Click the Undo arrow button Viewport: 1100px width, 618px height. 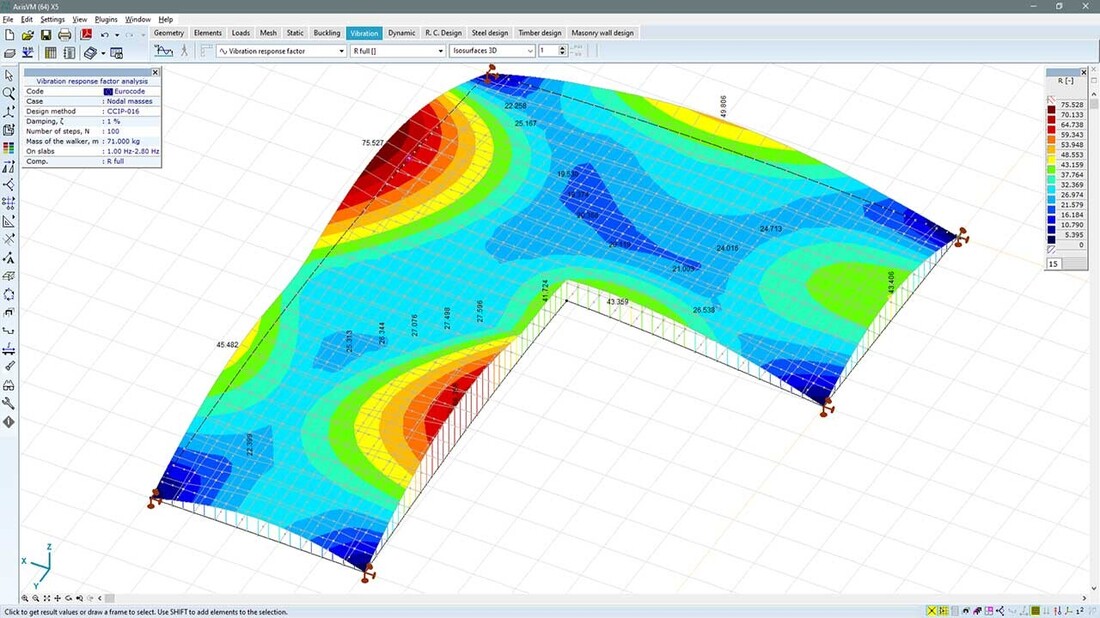[105, 35]
